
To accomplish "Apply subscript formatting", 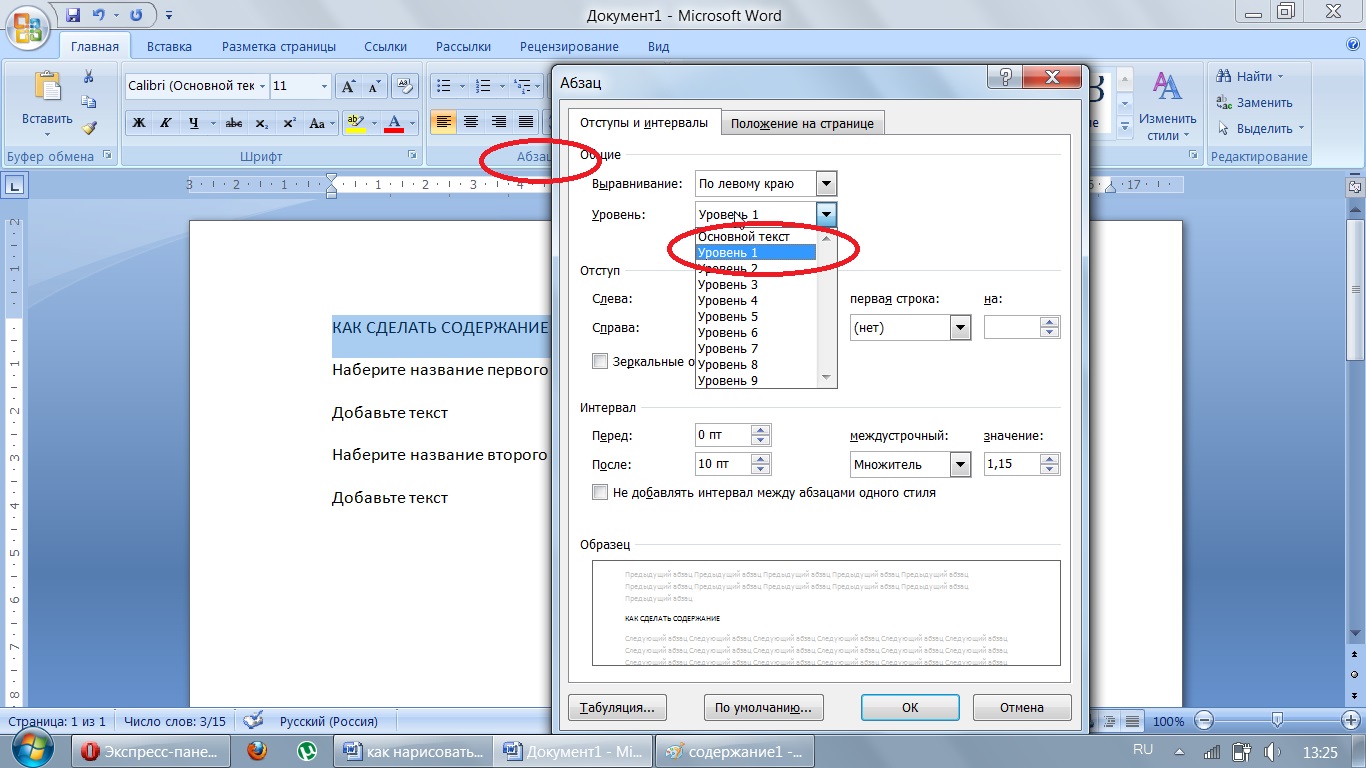I will (x=262, y=123).
